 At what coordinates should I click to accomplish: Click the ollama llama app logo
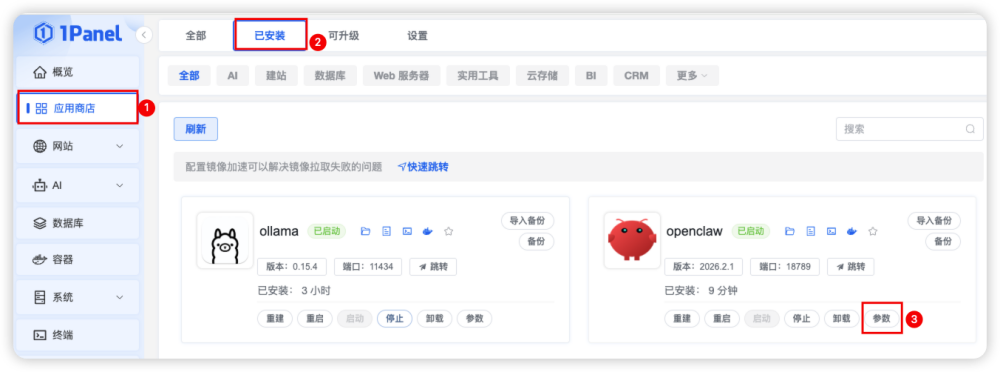pyautogui.click(x=225, y=241)
